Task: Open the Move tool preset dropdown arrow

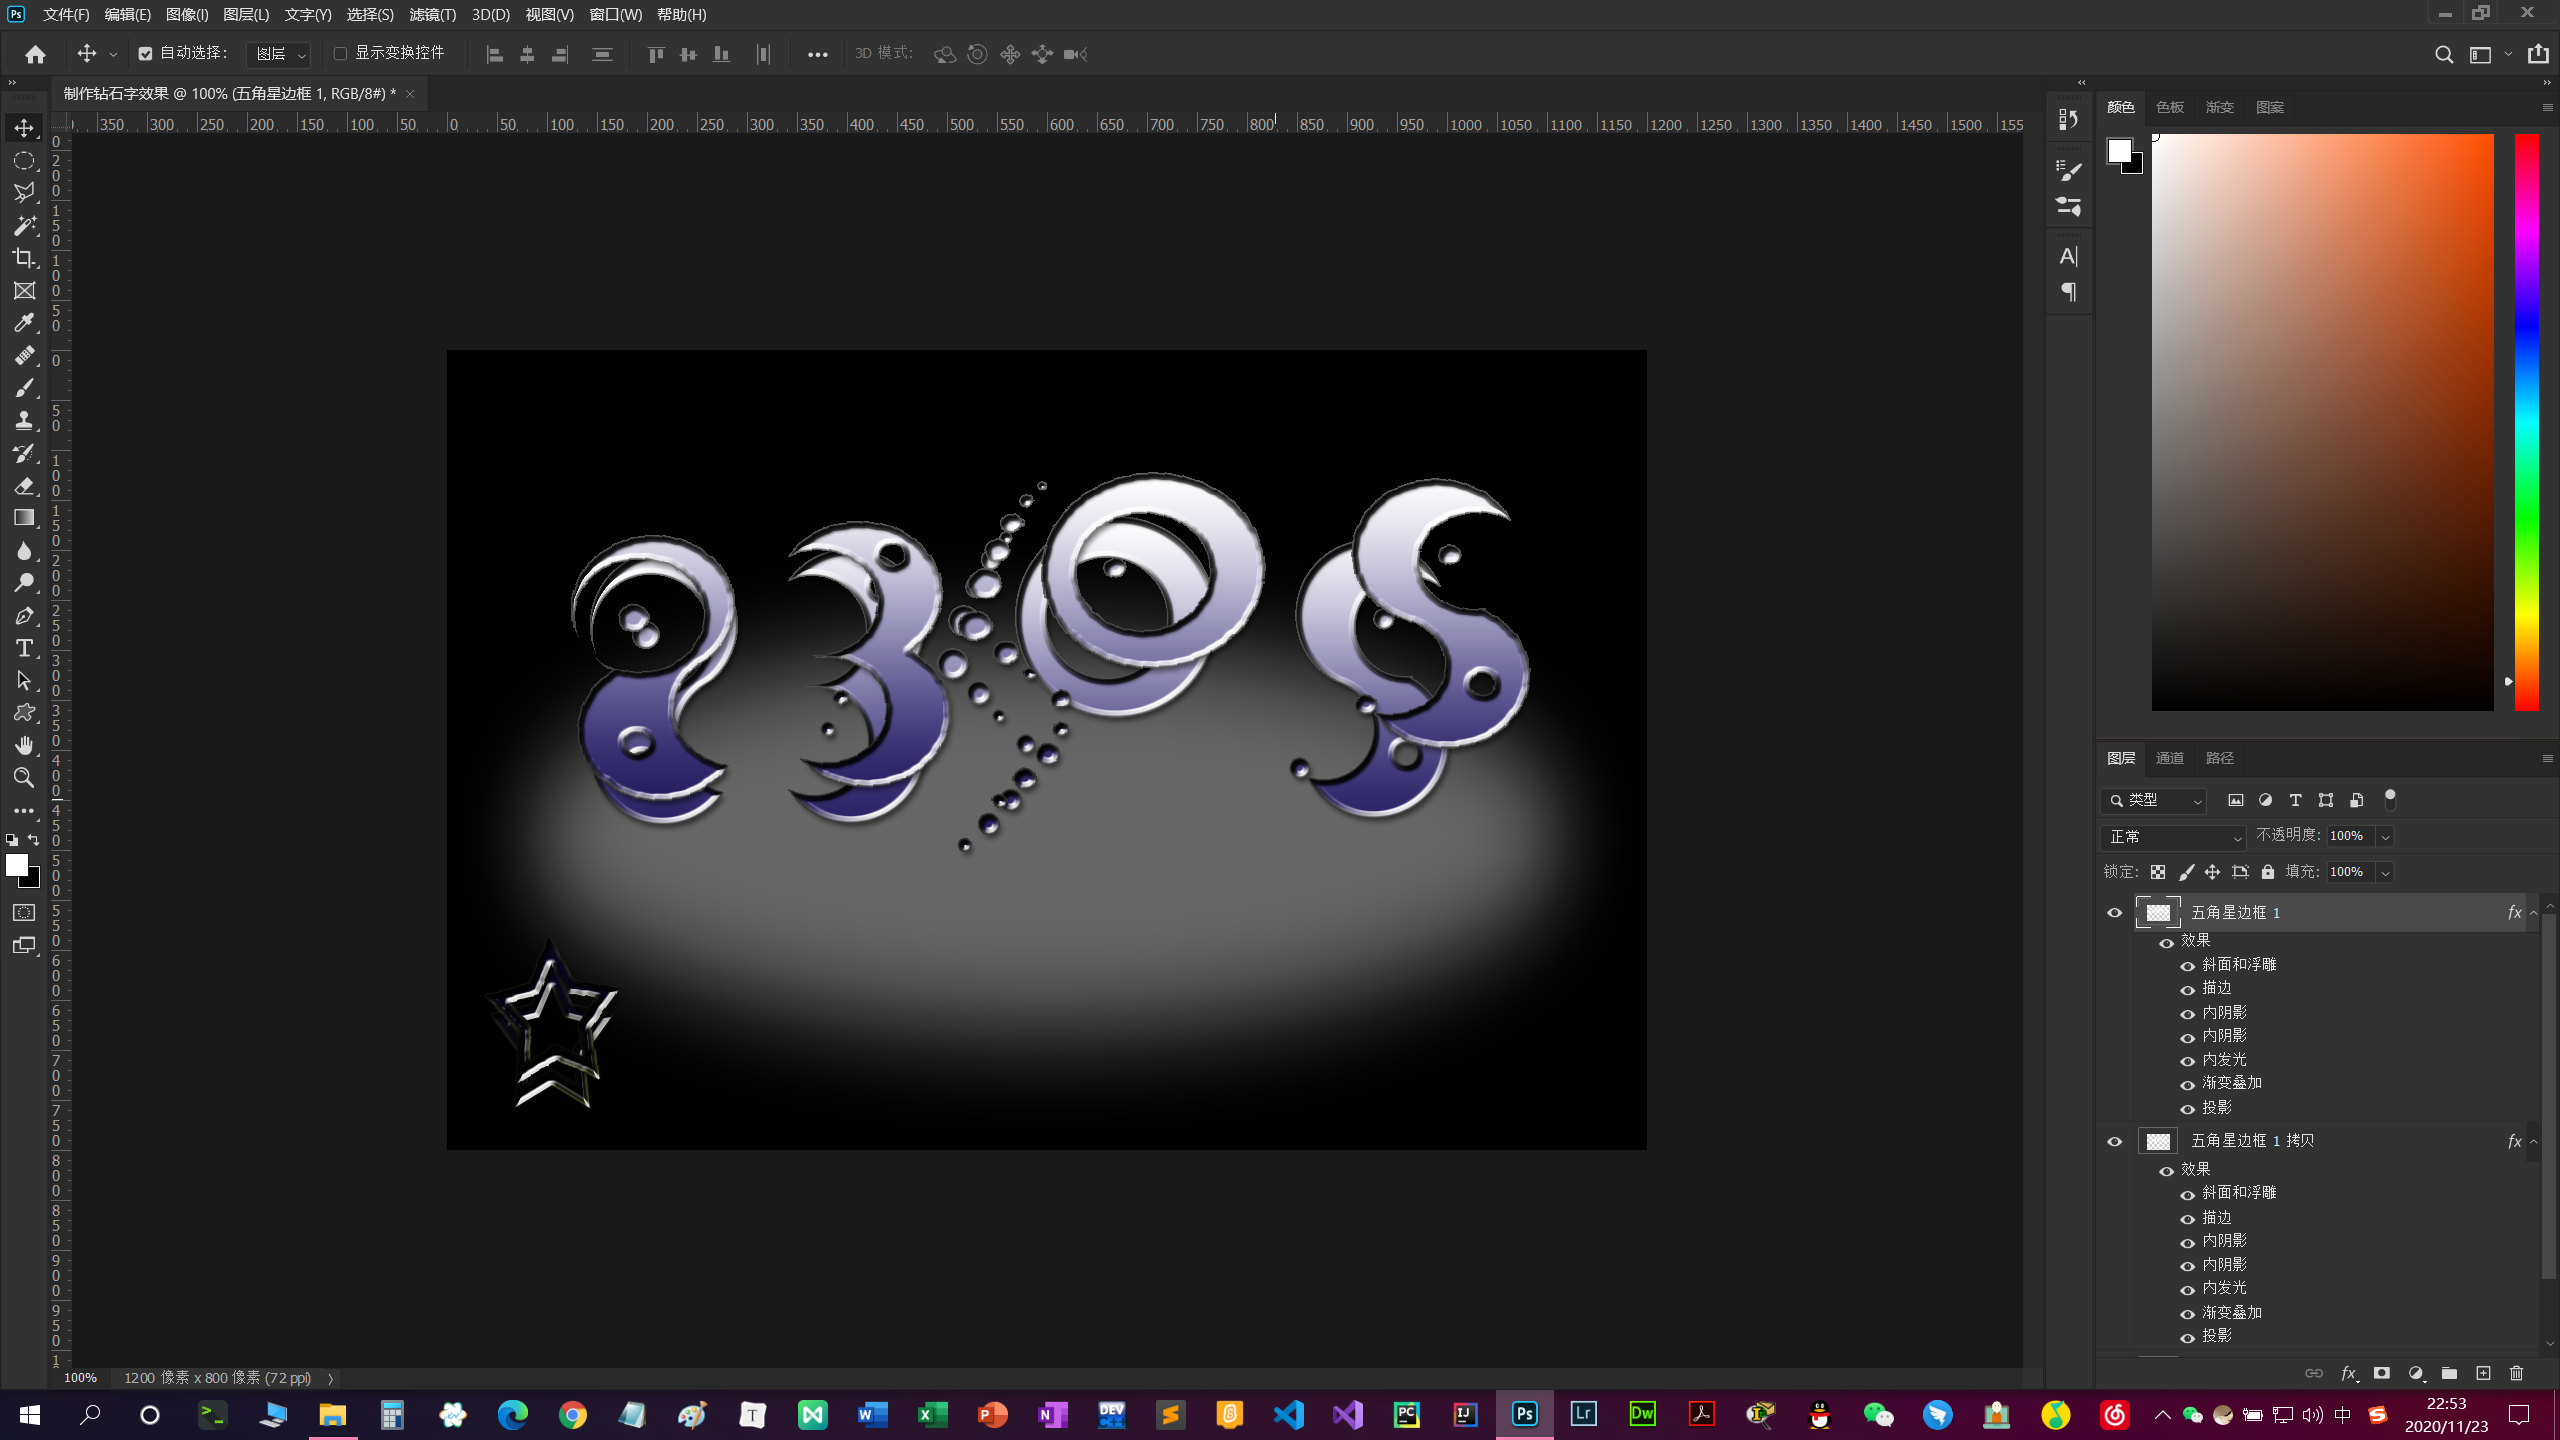Action: point(113,54)
